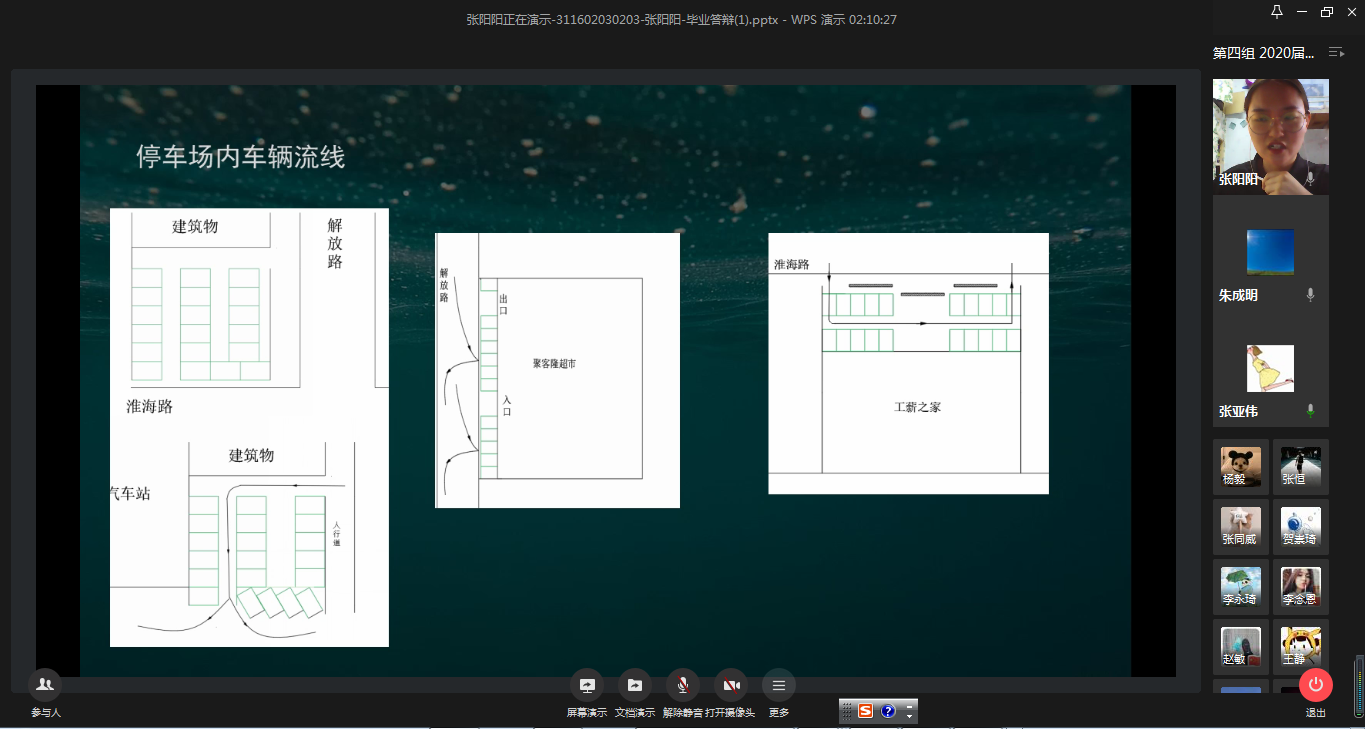Collapse the participant sidebar list icon

click(x=1336, y=52)
